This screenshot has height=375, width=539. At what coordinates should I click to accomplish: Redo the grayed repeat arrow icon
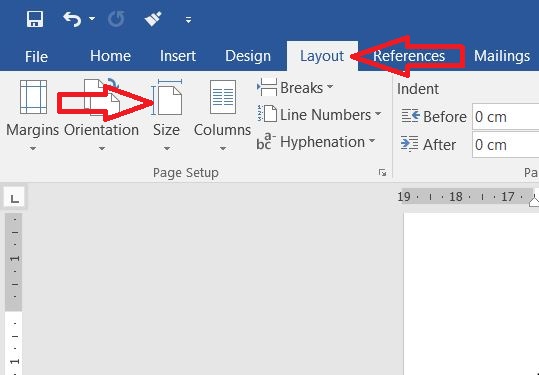tap(116, 19)
